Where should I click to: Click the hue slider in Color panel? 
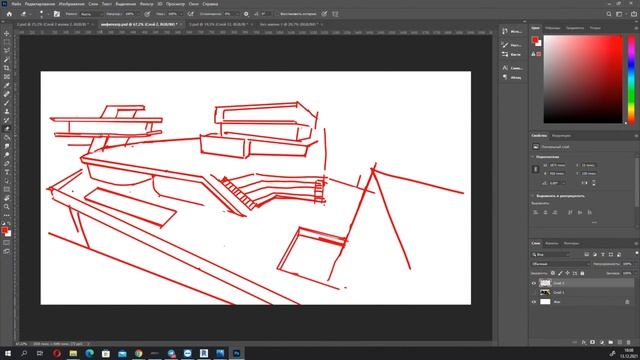click(631, 79)
